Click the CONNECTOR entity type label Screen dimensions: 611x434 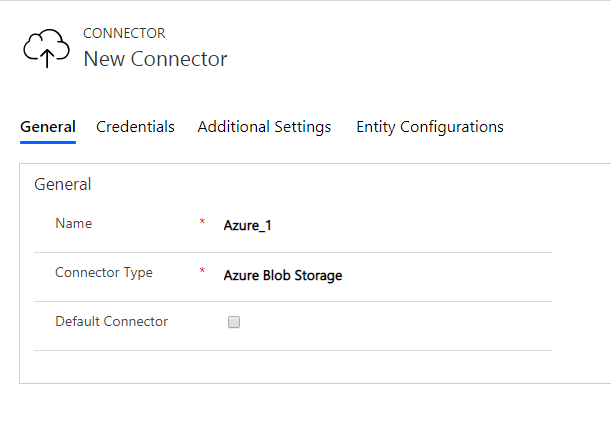124,34
